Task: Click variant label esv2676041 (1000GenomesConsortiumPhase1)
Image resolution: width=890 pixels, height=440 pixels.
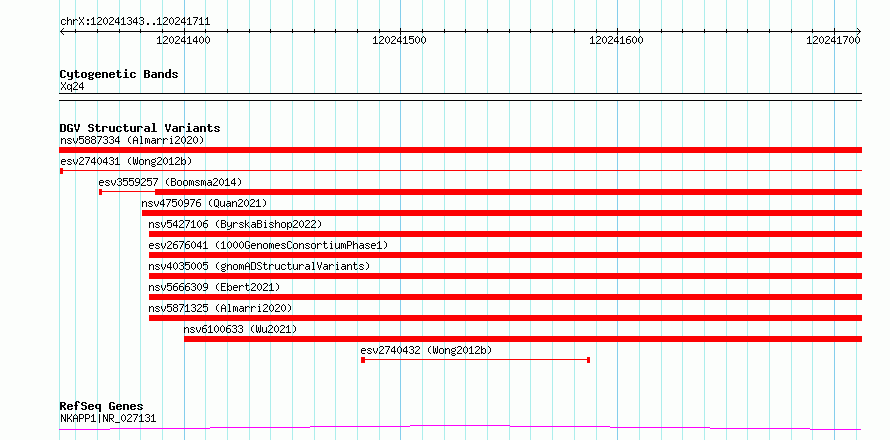Action: [268, 245]
